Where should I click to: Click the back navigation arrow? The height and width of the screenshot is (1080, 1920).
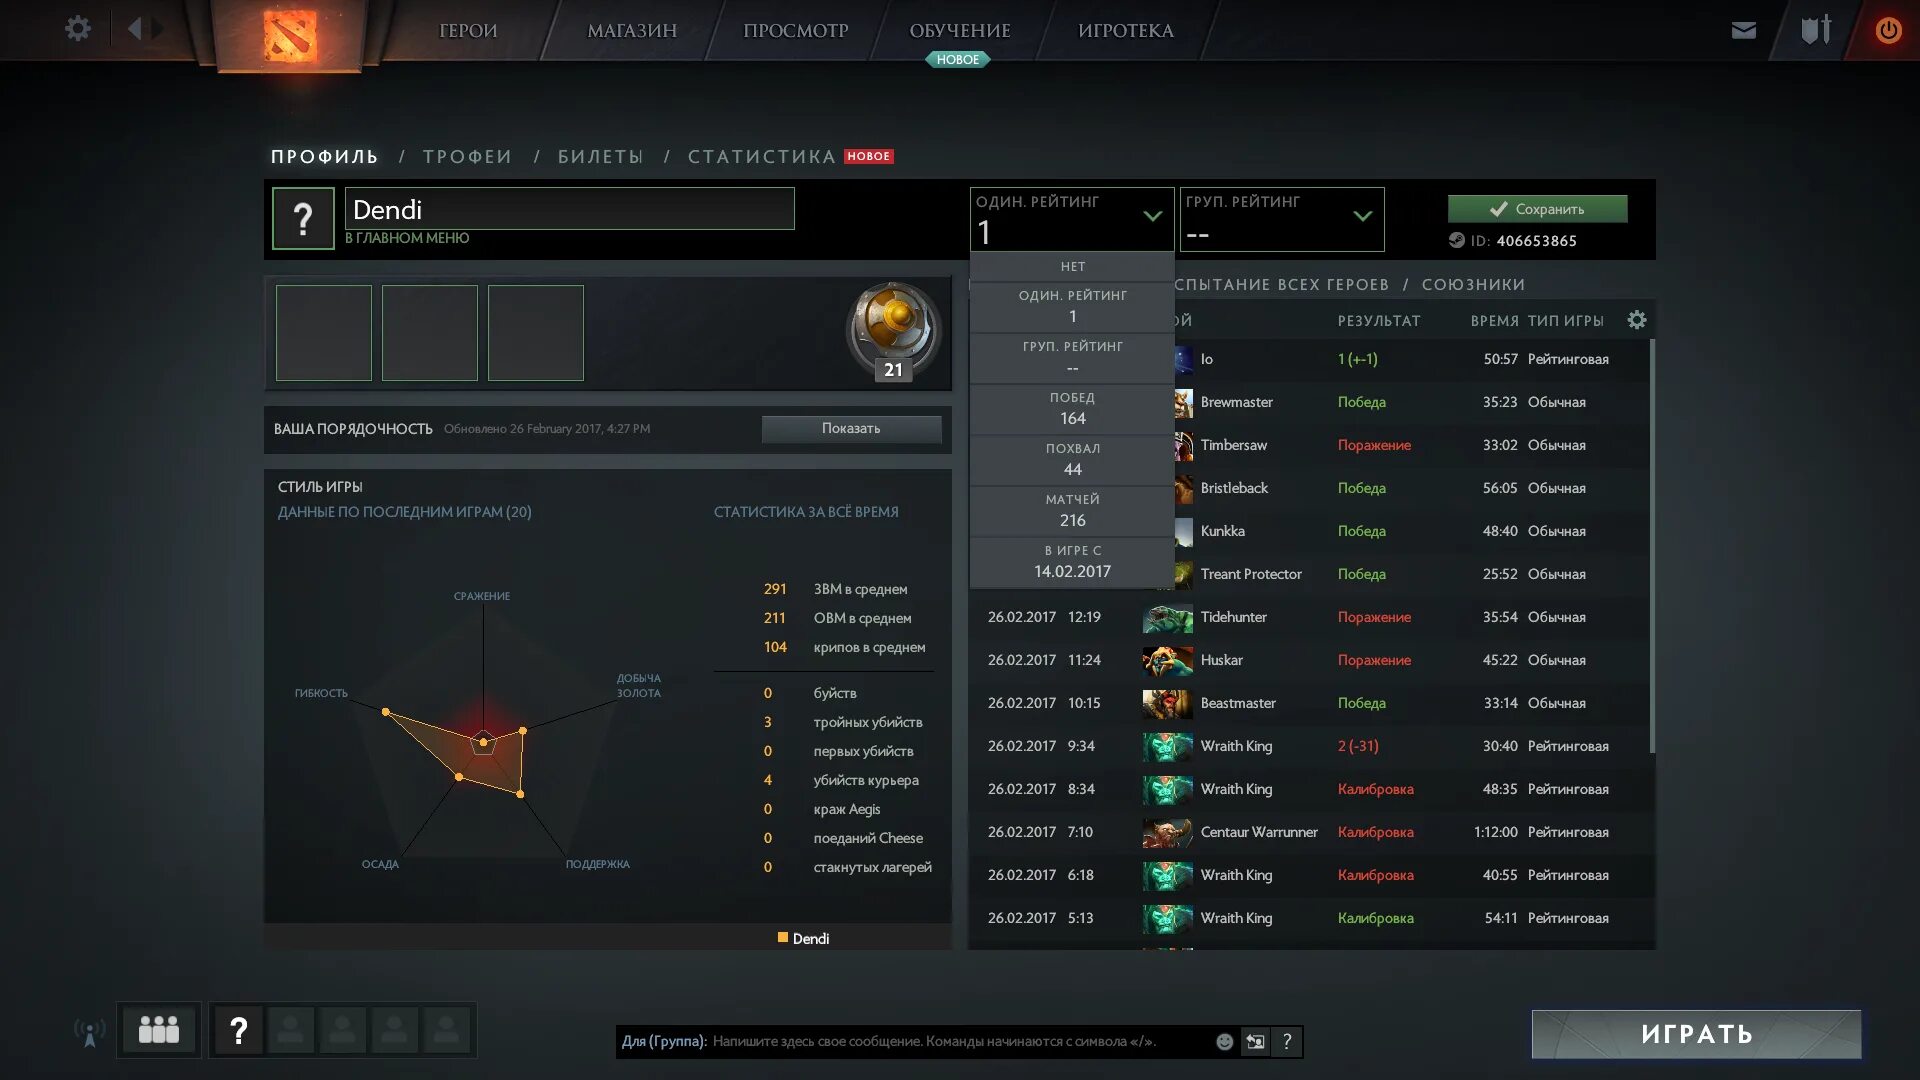(x=135, y=29)
